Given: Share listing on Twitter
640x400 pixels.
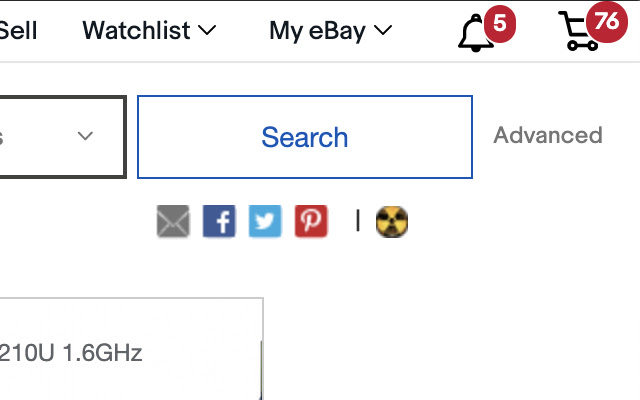Looking at the screenshot, I should point(265,221).
